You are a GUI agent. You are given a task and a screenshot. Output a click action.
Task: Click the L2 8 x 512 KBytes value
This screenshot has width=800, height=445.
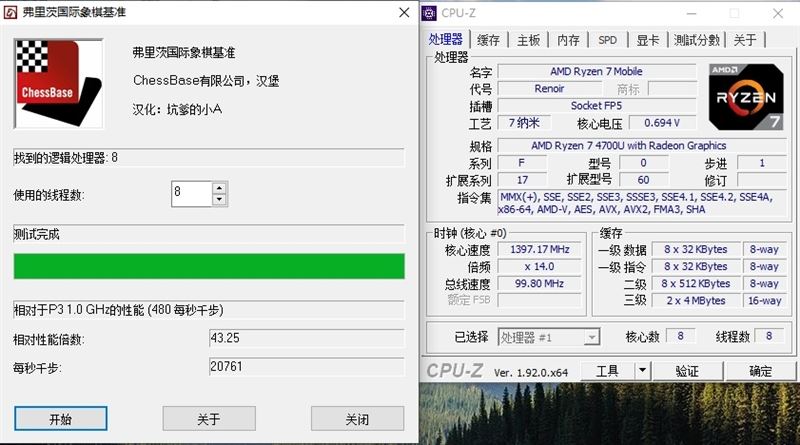(x=695, y=283)
